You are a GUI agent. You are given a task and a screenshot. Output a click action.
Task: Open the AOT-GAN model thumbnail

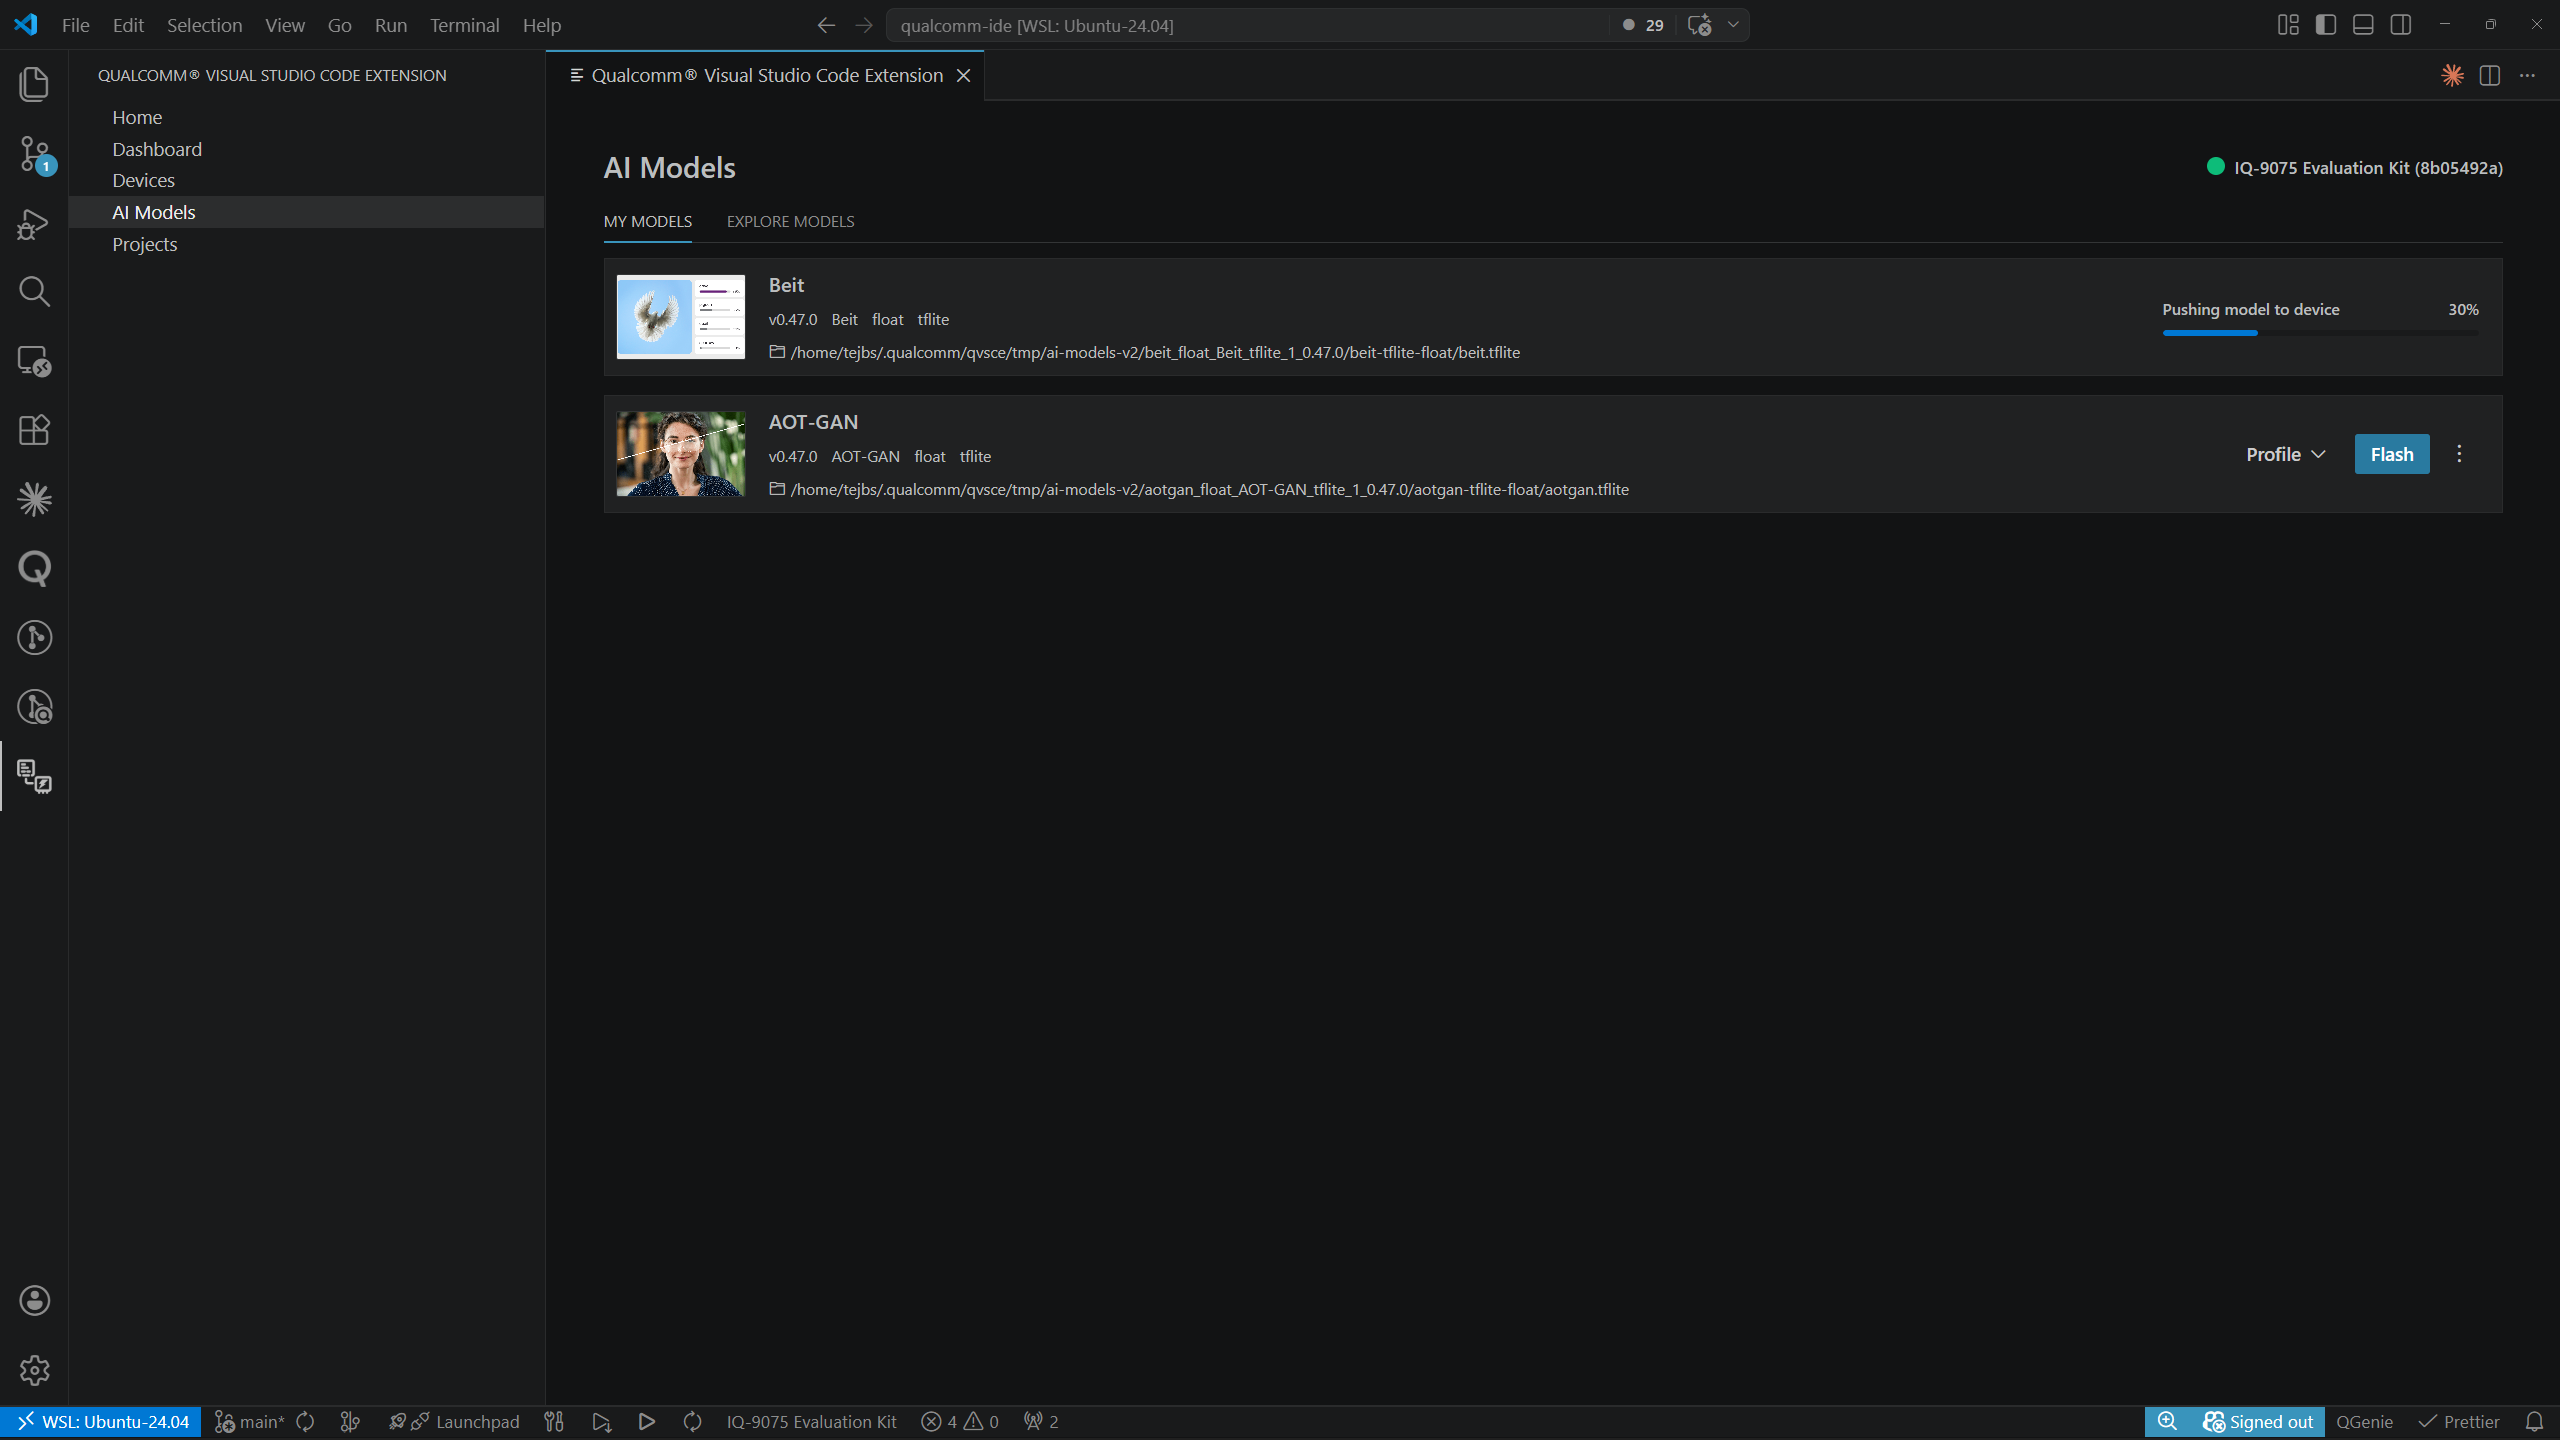pyautogui.click(x=681, y=454)
